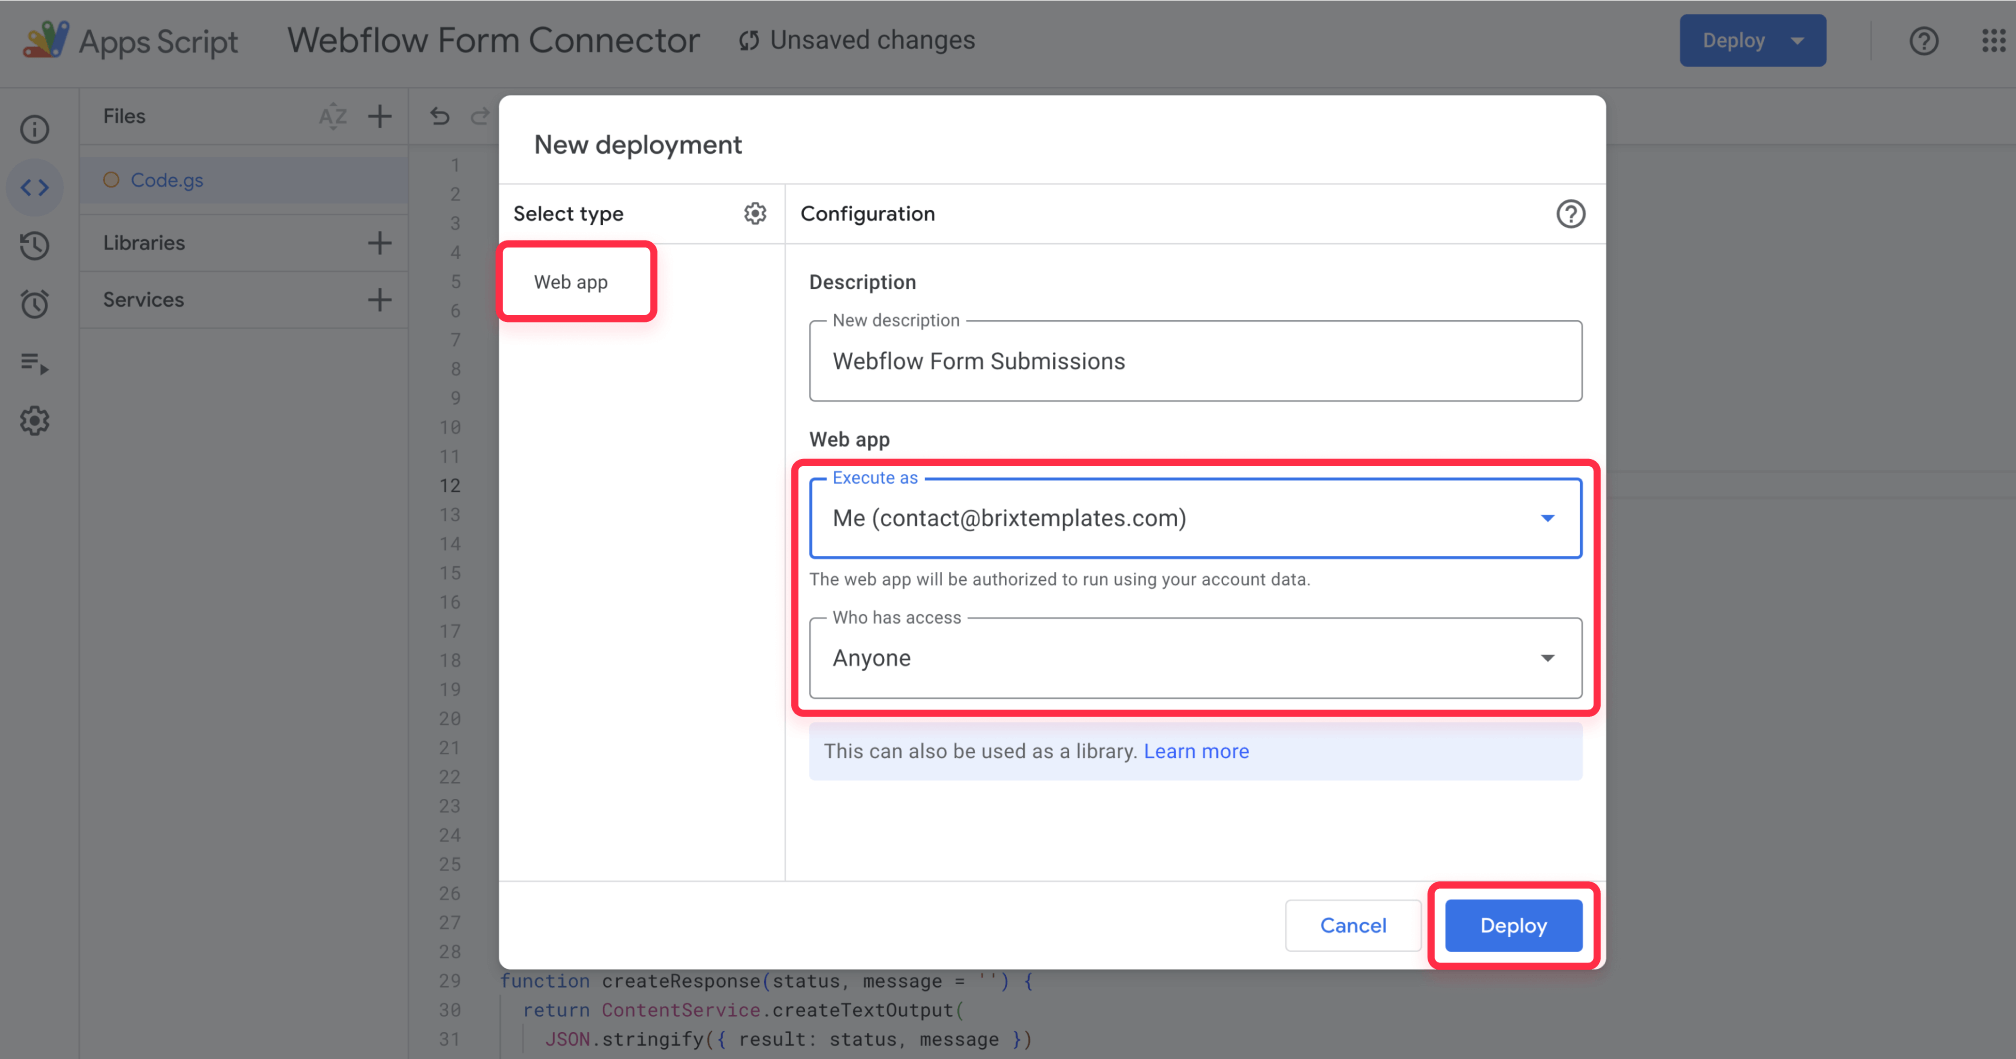Click the Unsaved changes status text
Screen dimensions: 2016x1059
pyautogui.click(x=872, y=40)
